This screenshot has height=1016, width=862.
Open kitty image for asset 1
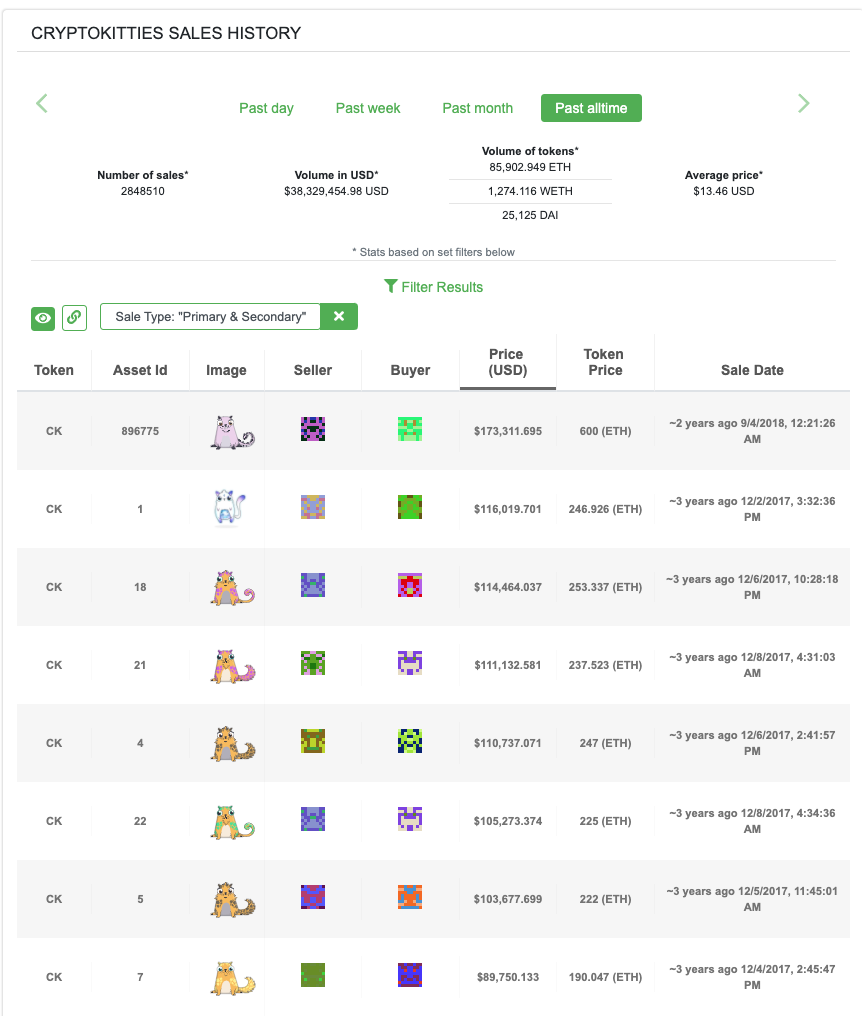pyautogui.click(x=229, y=508)
